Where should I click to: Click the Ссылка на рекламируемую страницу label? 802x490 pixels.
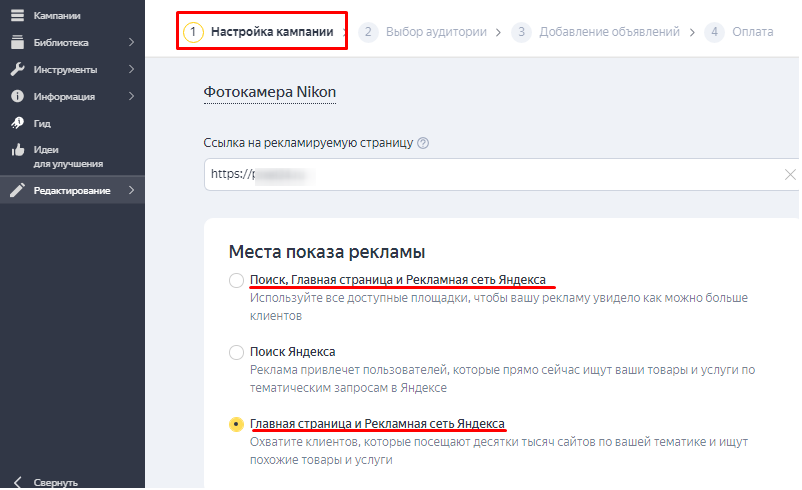(x=308, y=143)
